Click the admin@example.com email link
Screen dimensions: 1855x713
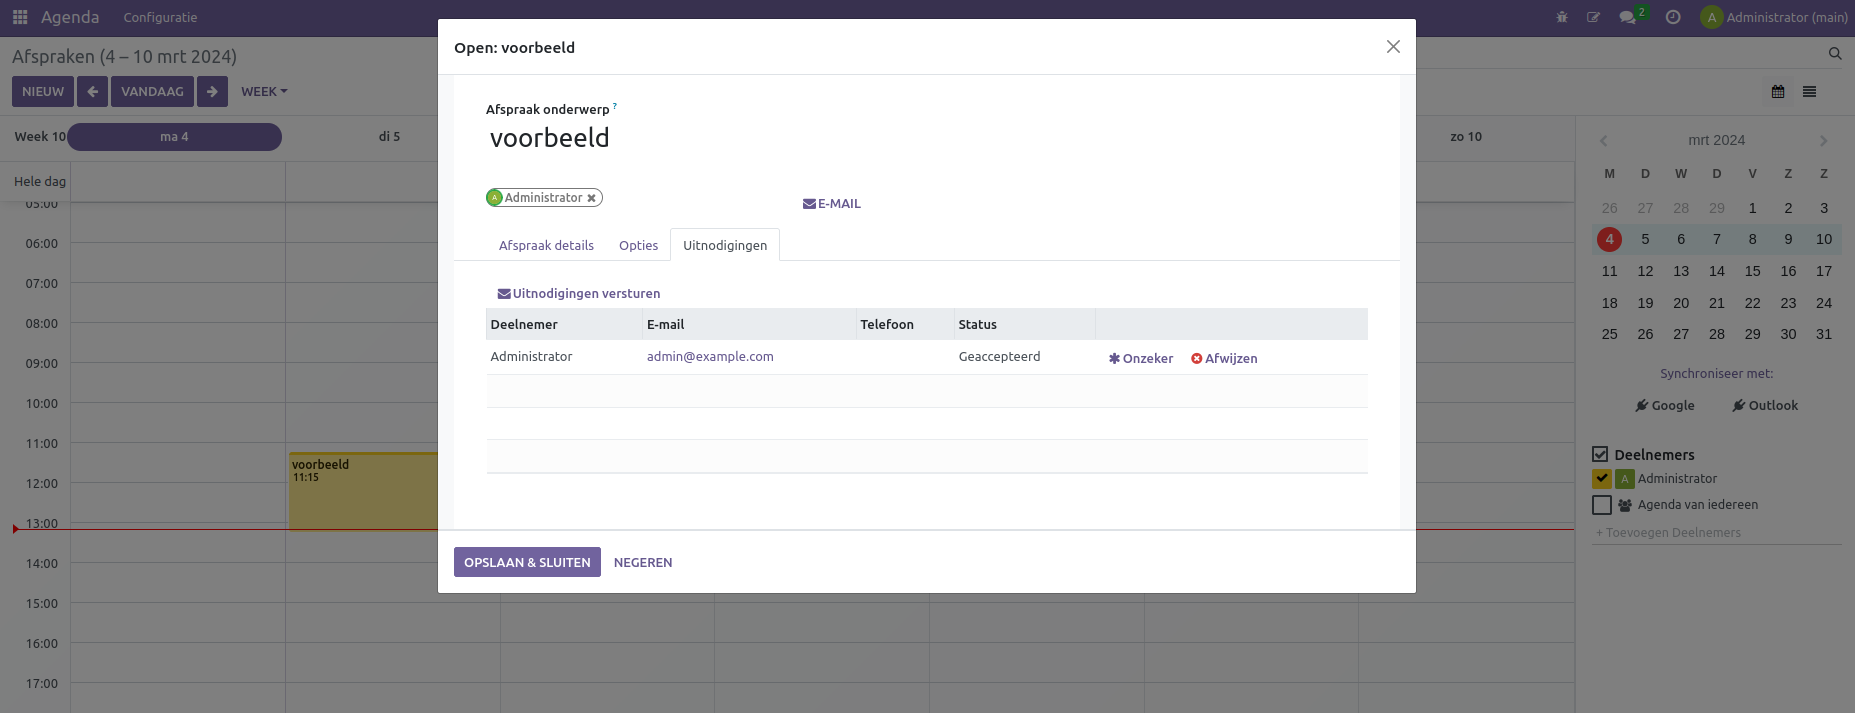tap(710, 357)
